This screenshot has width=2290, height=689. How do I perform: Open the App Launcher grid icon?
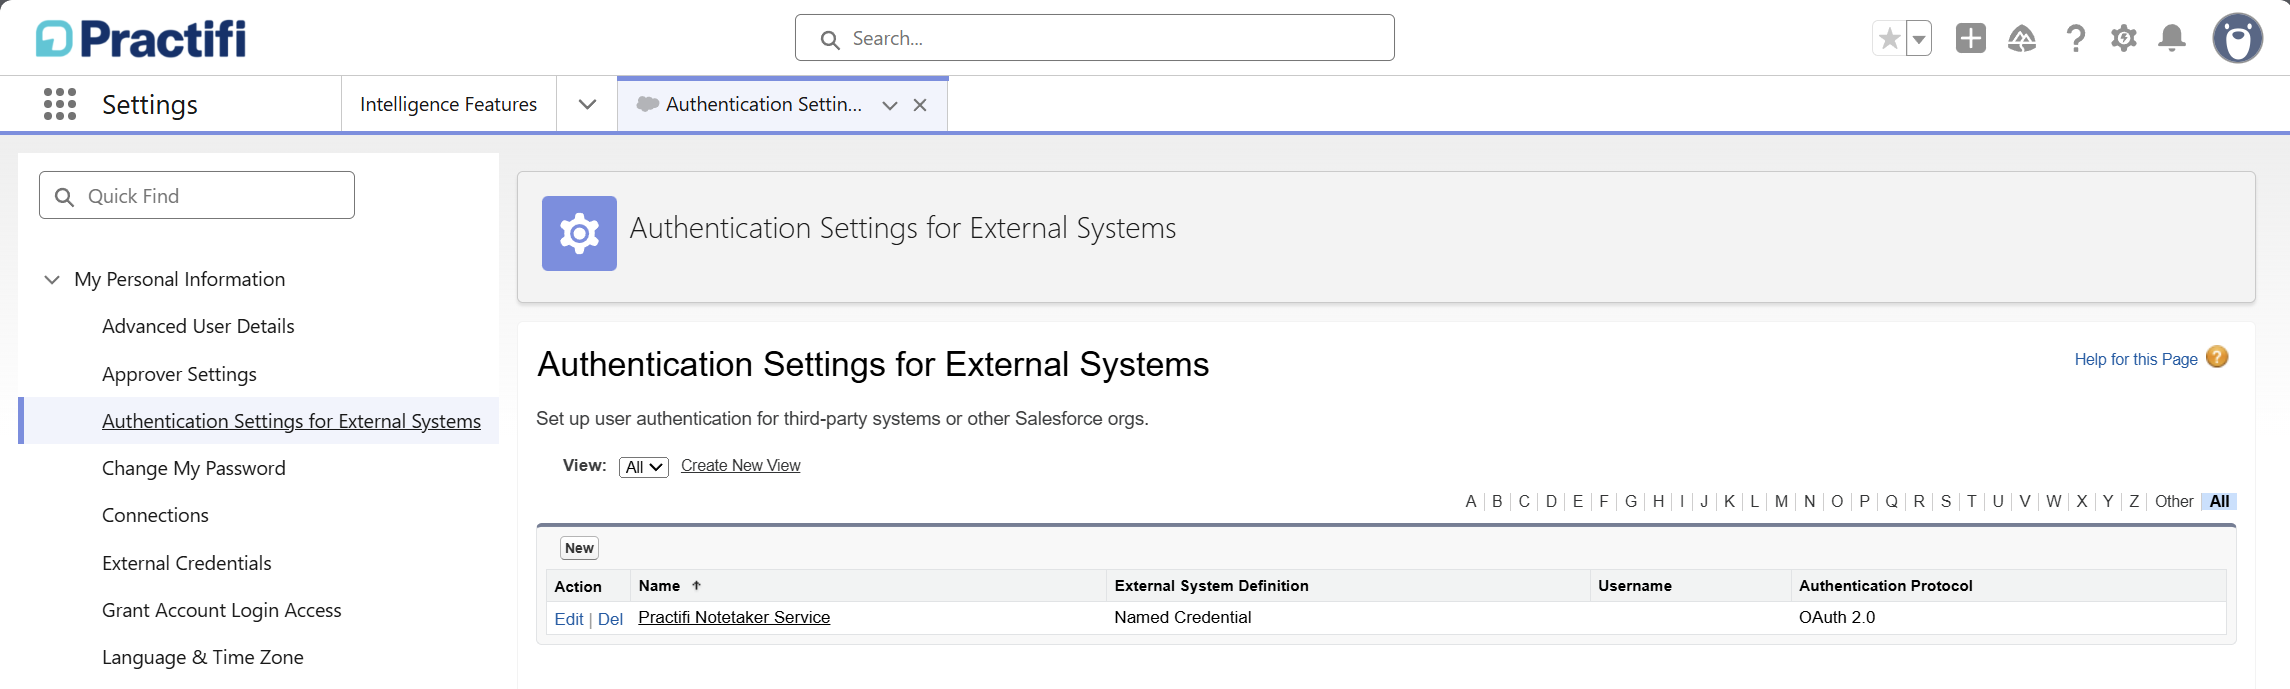(x=60, y=104)
